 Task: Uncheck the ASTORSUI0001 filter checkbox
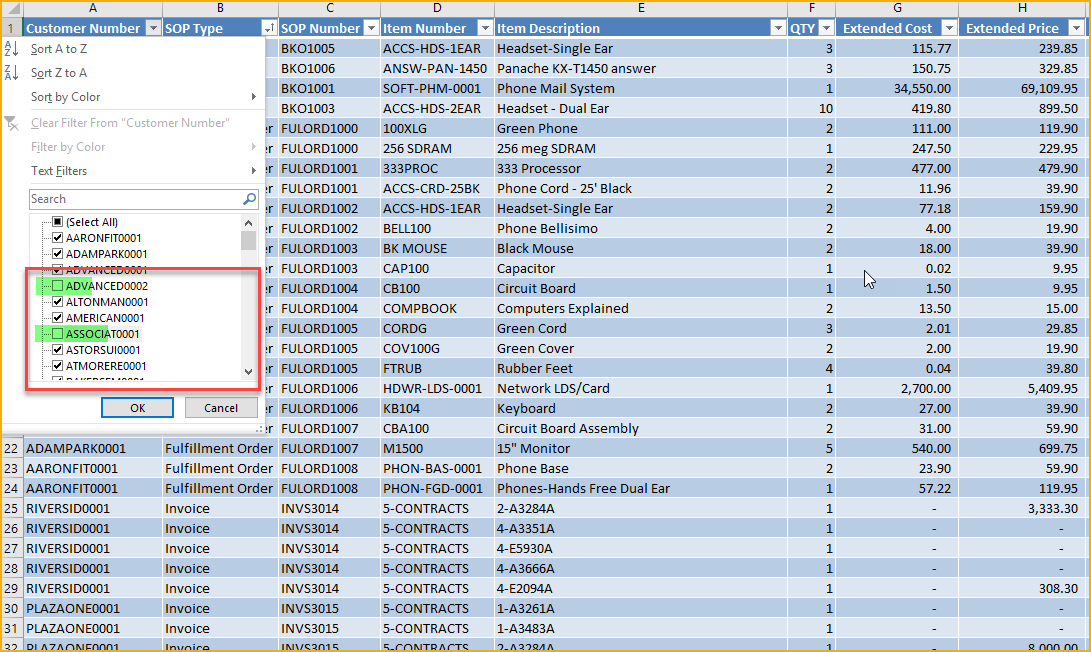(58, 350)
